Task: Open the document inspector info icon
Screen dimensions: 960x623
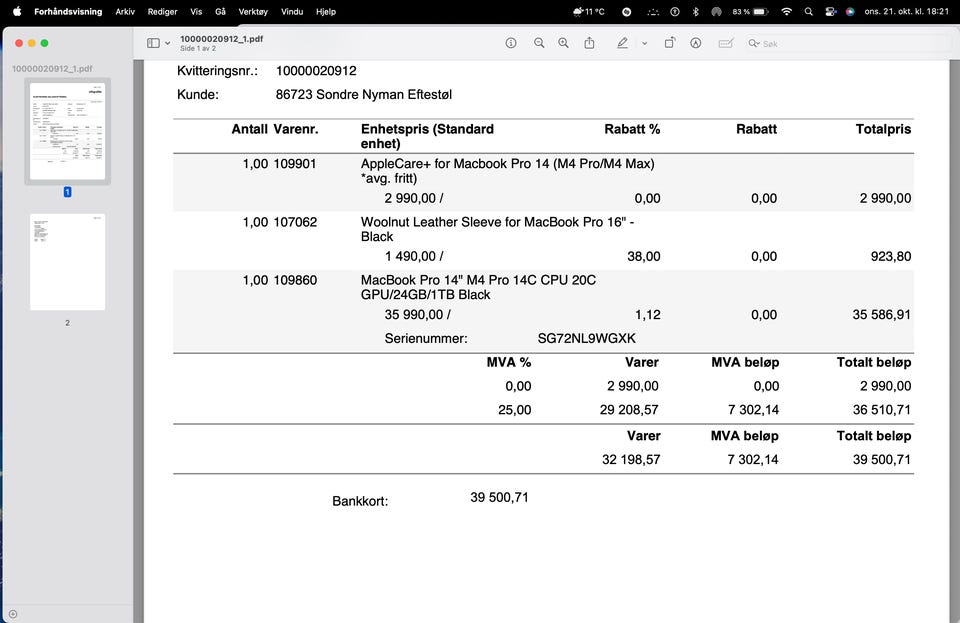Action: 511,43
